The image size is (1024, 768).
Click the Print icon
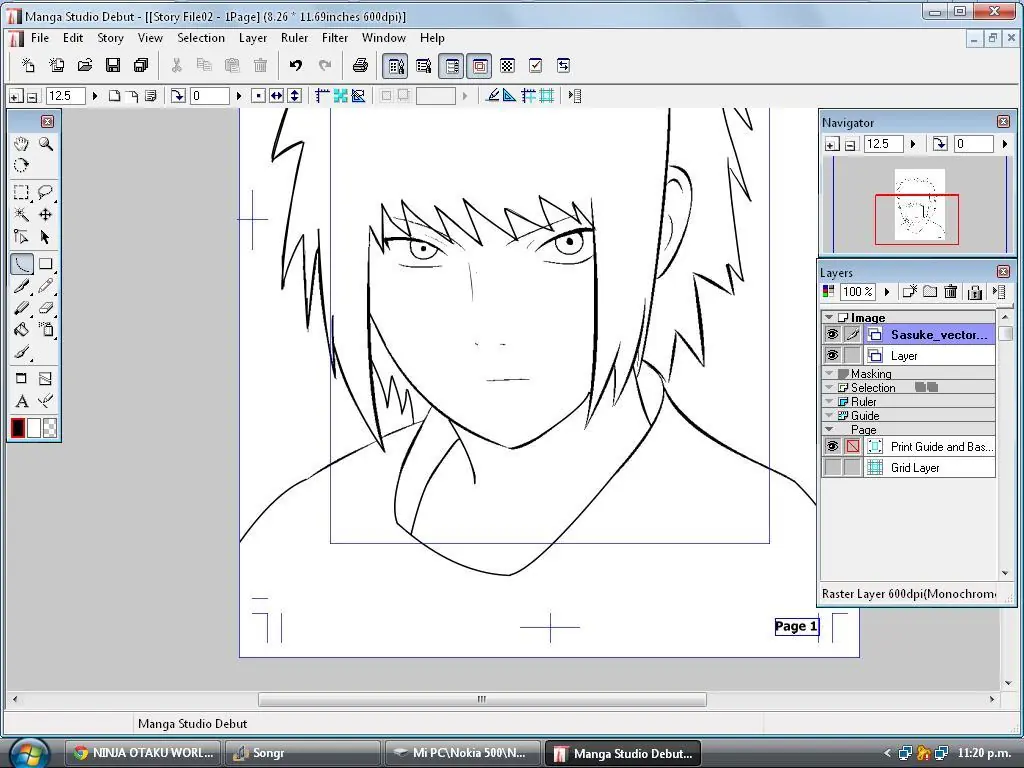[360, 65]
